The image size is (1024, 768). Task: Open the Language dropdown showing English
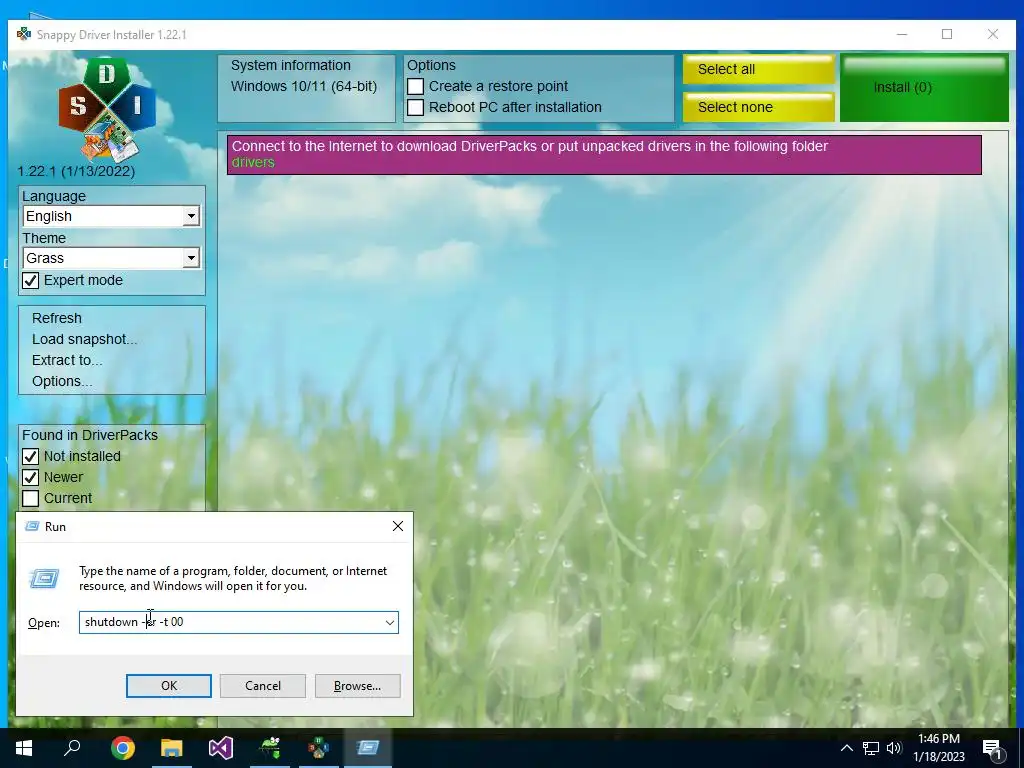click(x=111, y=216)
